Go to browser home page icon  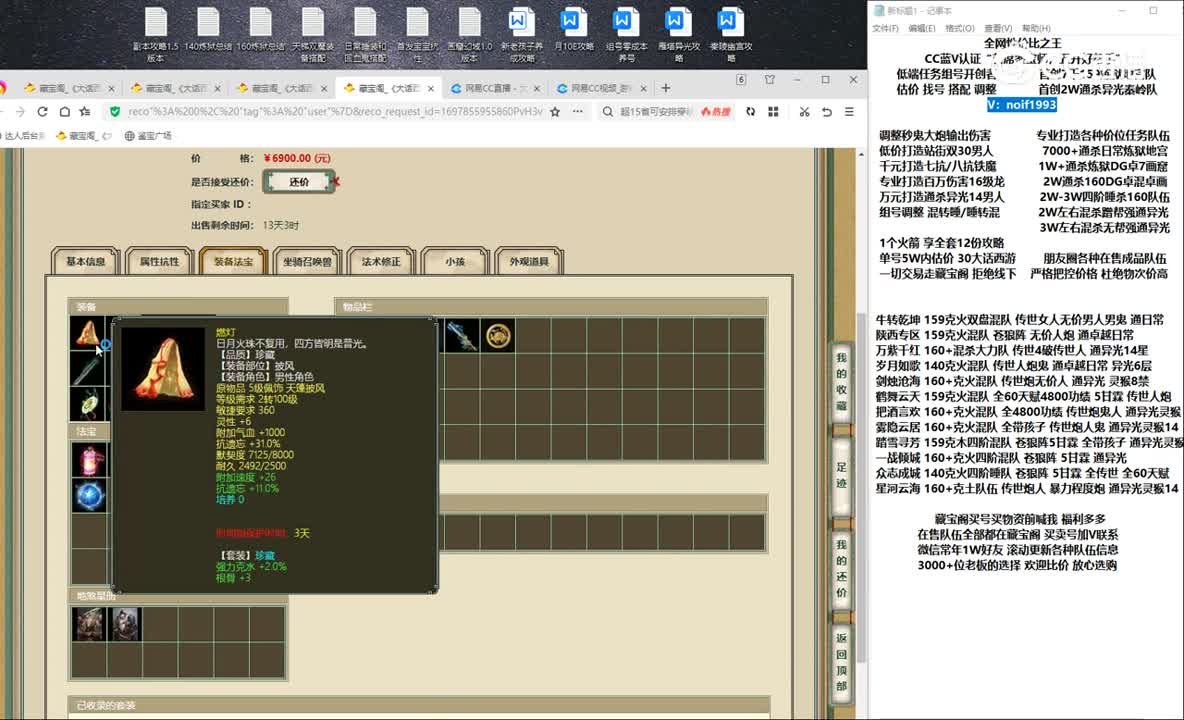pyautogui.click(x=65, y=112)
